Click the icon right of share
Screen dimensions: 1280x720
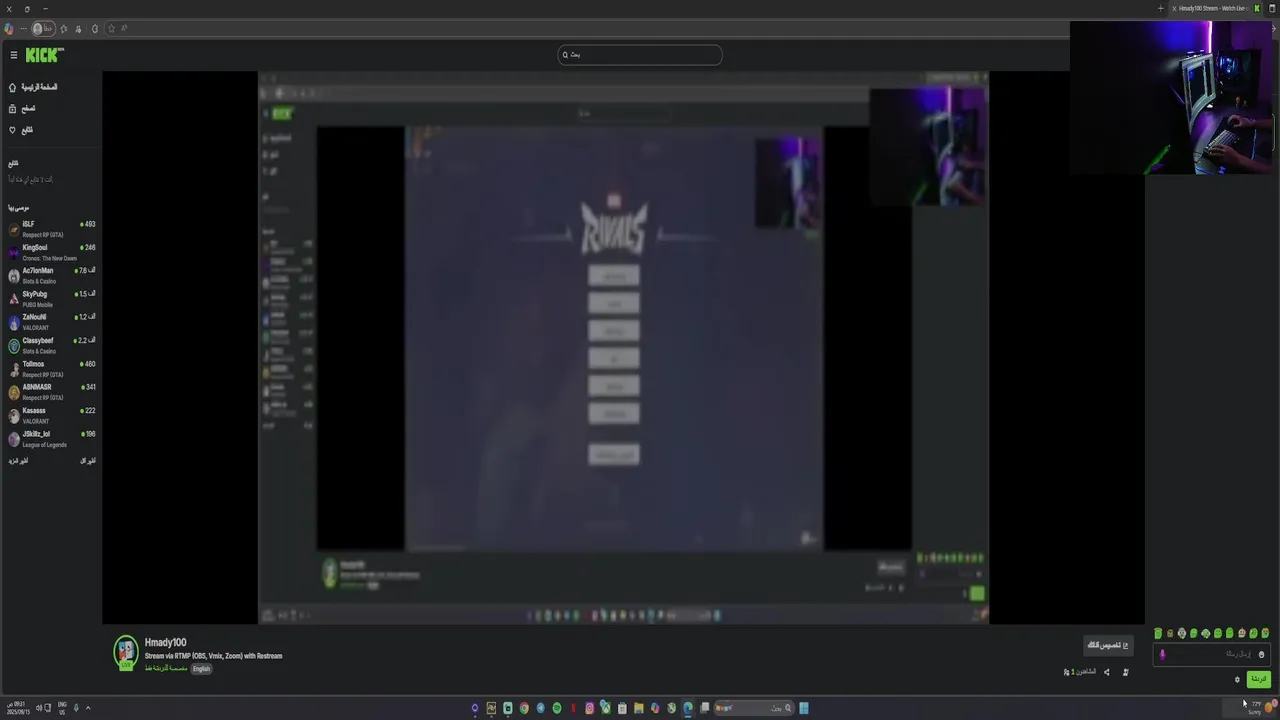tap(1126, 672)
